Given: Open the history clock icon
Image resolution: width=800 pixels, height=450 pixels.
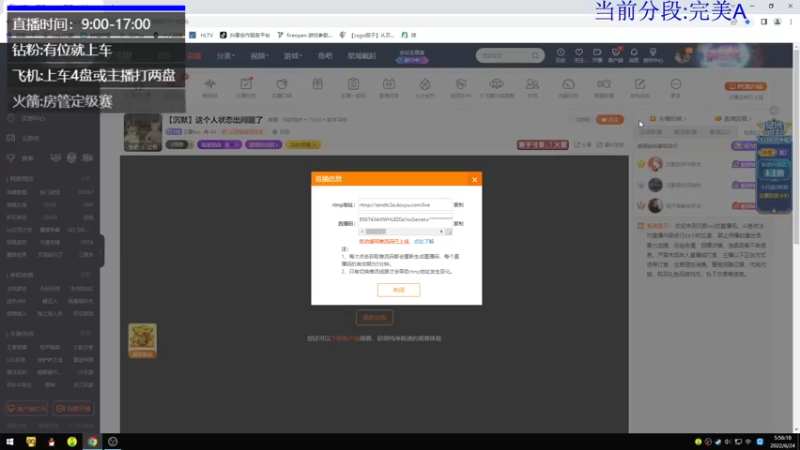Looking at the screenshot, I should [561, 56].
